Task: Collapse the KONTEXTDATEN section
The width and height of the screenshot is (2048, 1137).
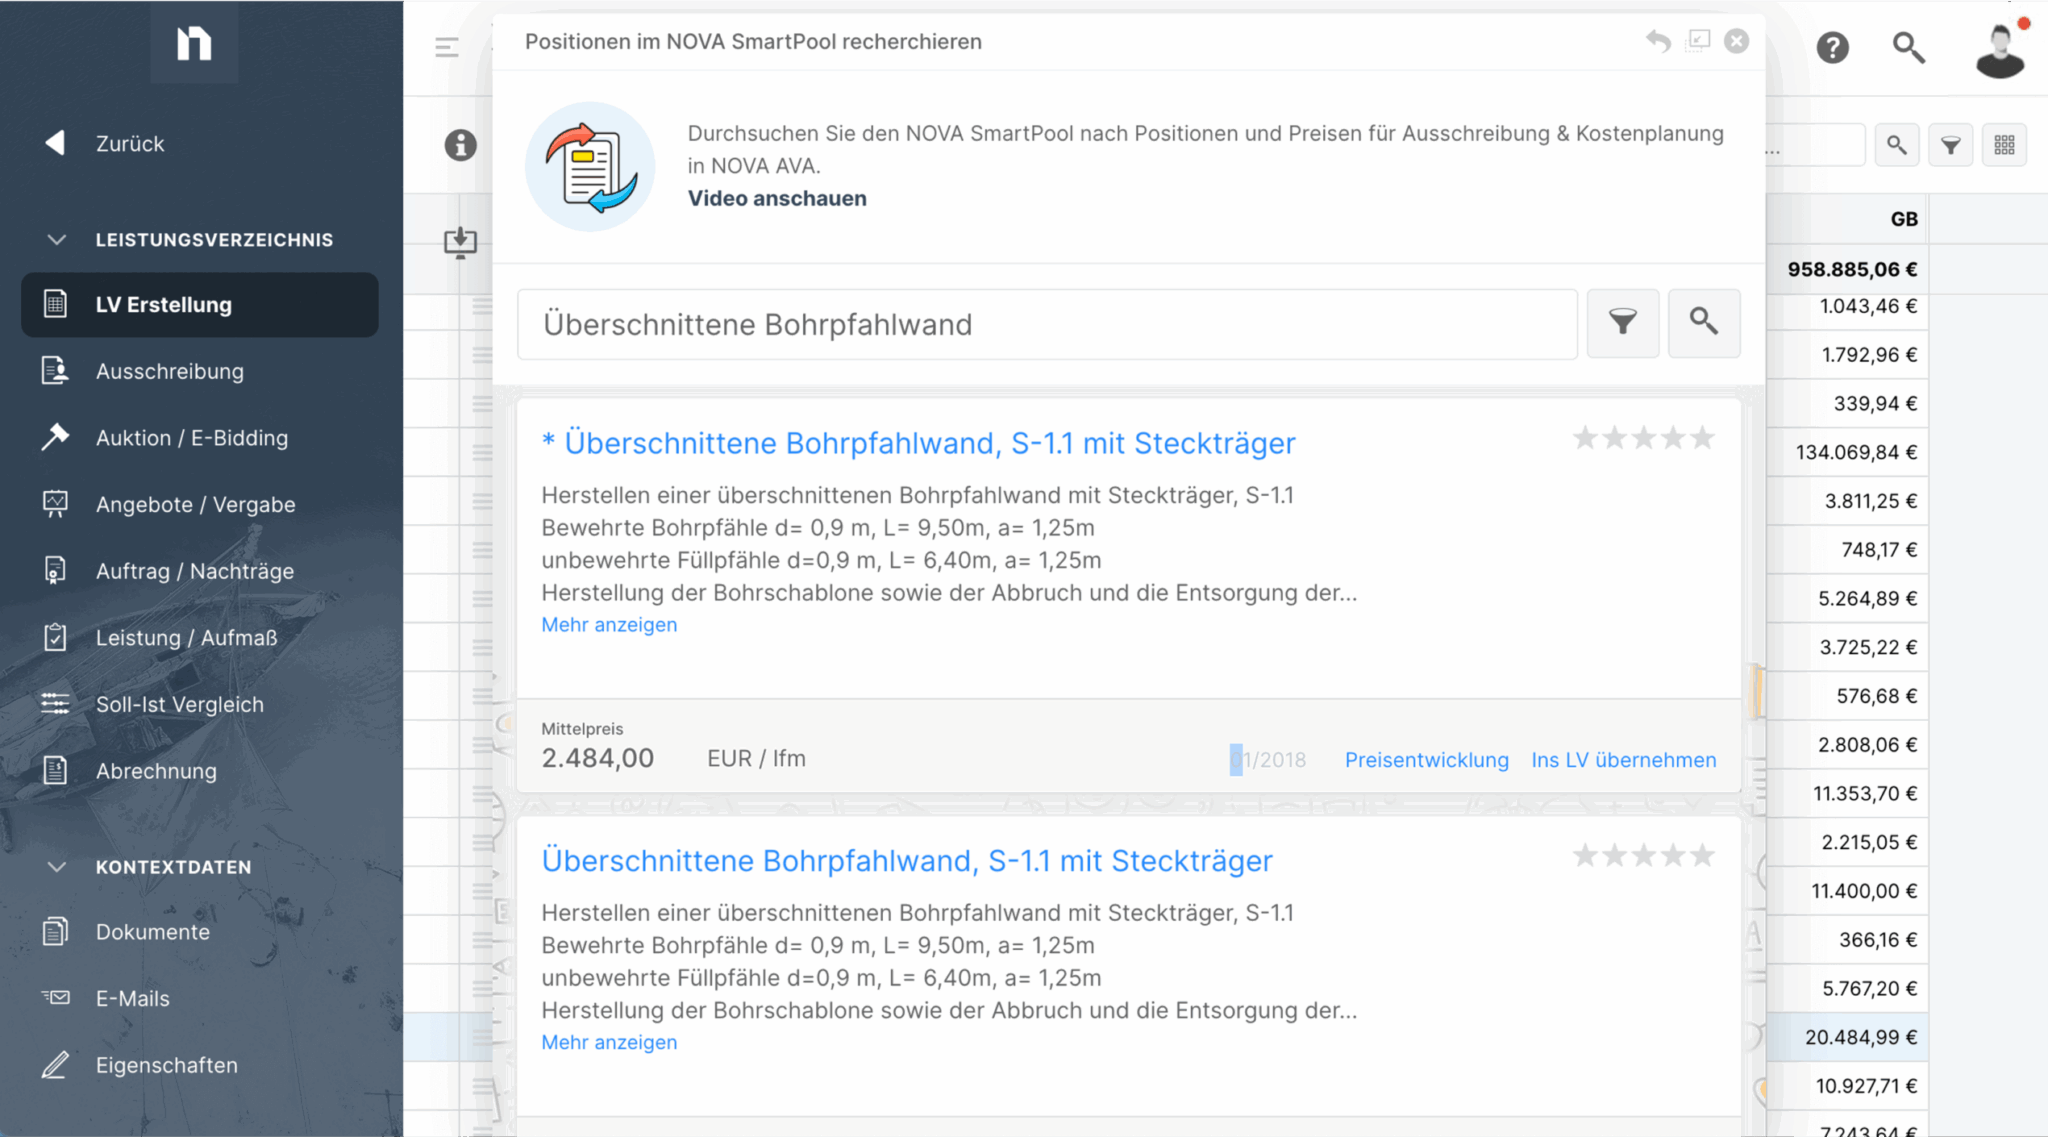Action: [57, 867]
